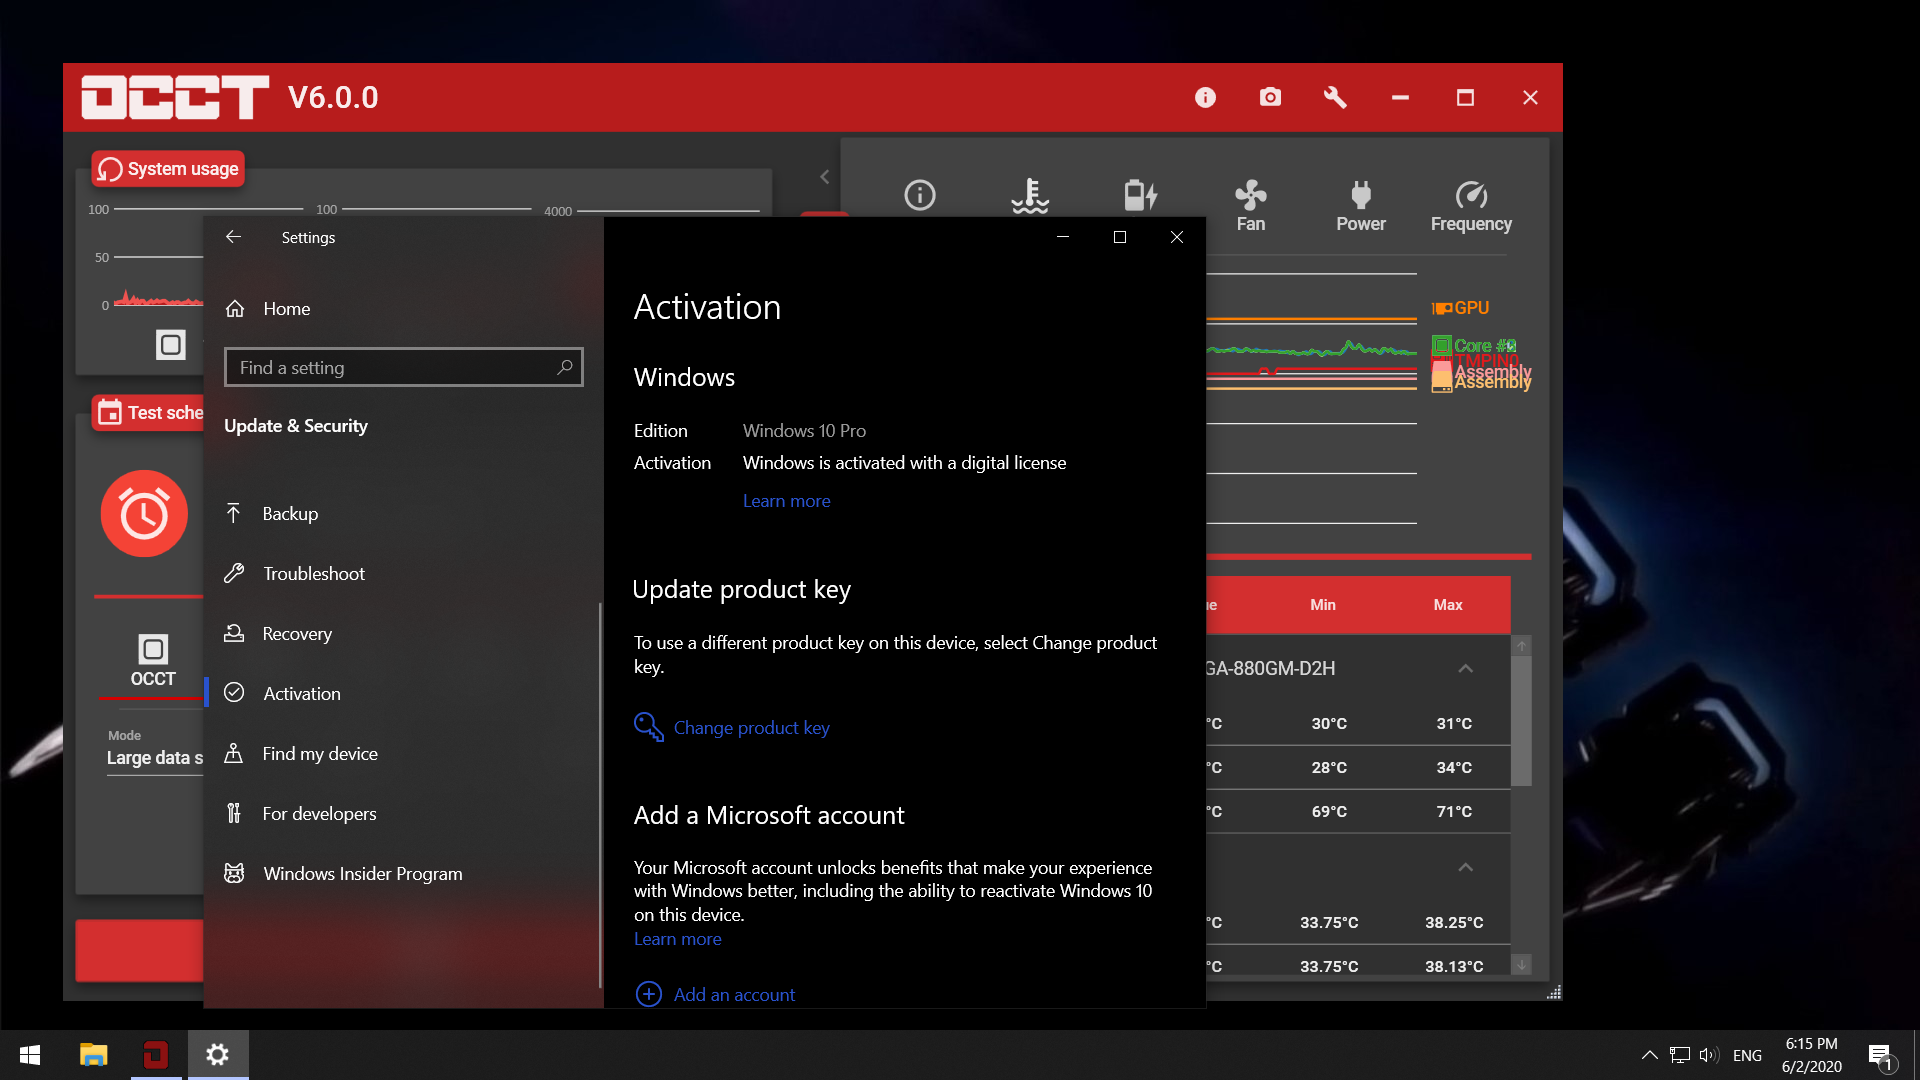Screen dimensions: 1920x1080
Task: Click the sensor table scroll down arrow
Action: coord(1521,965)
